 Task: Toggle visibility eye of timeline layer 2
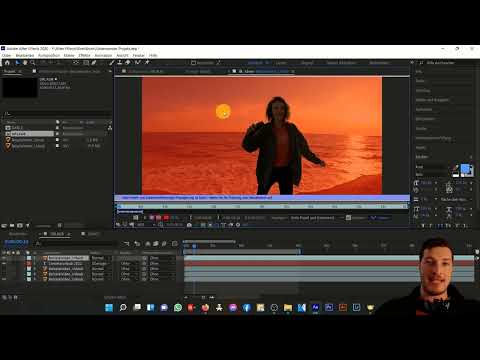pyautogui.click(x=4, y=263)
